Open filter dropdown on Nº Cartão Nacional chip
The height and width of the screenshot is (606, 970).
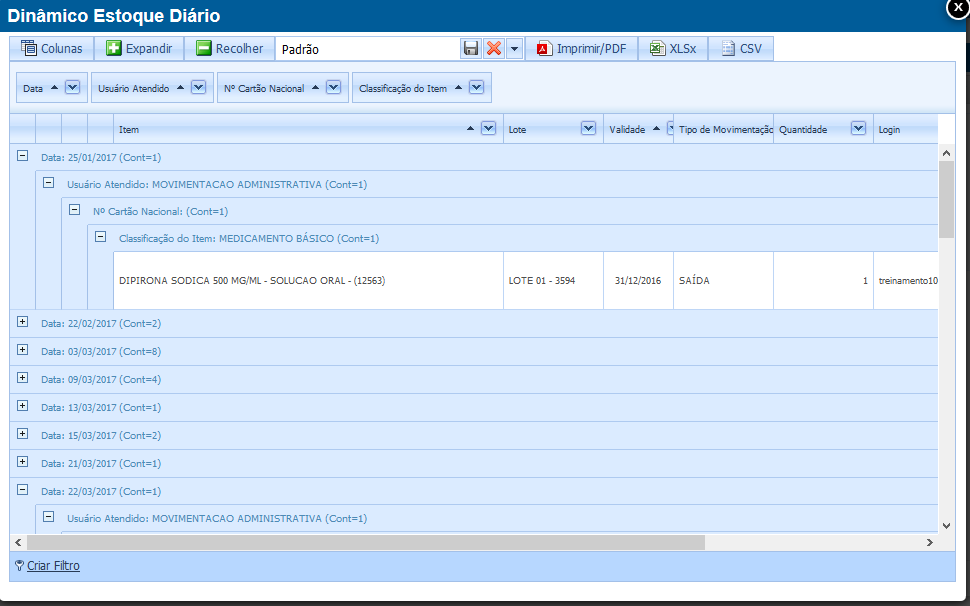(333, 87)
